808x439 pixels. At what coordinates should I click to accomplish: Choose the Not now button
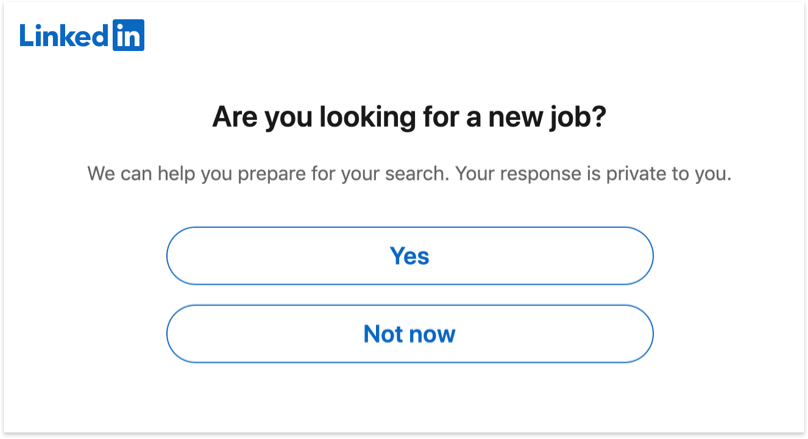(409, 333)
